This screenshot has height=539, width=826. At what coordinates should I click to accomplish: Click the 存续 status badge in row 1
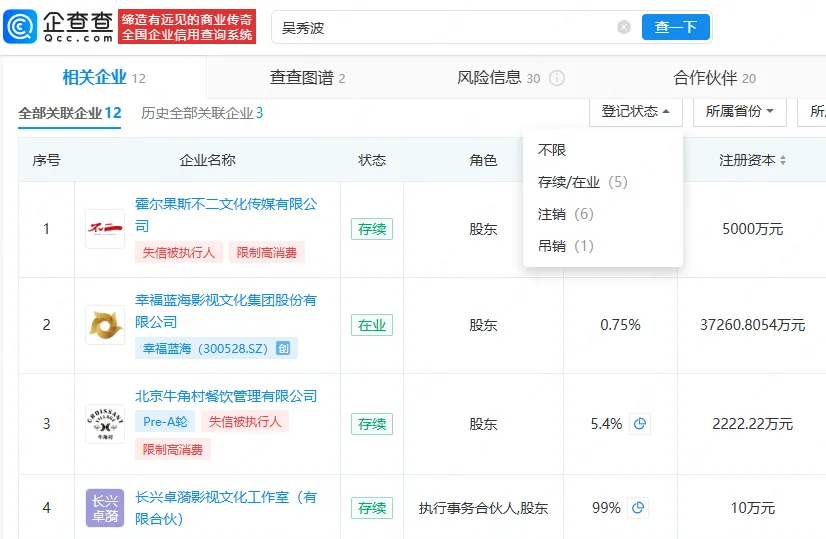tap(372, 229)
